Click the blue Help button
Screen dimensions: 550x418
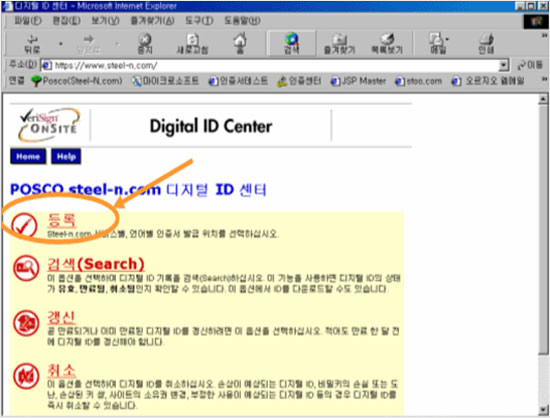[66, 156]
